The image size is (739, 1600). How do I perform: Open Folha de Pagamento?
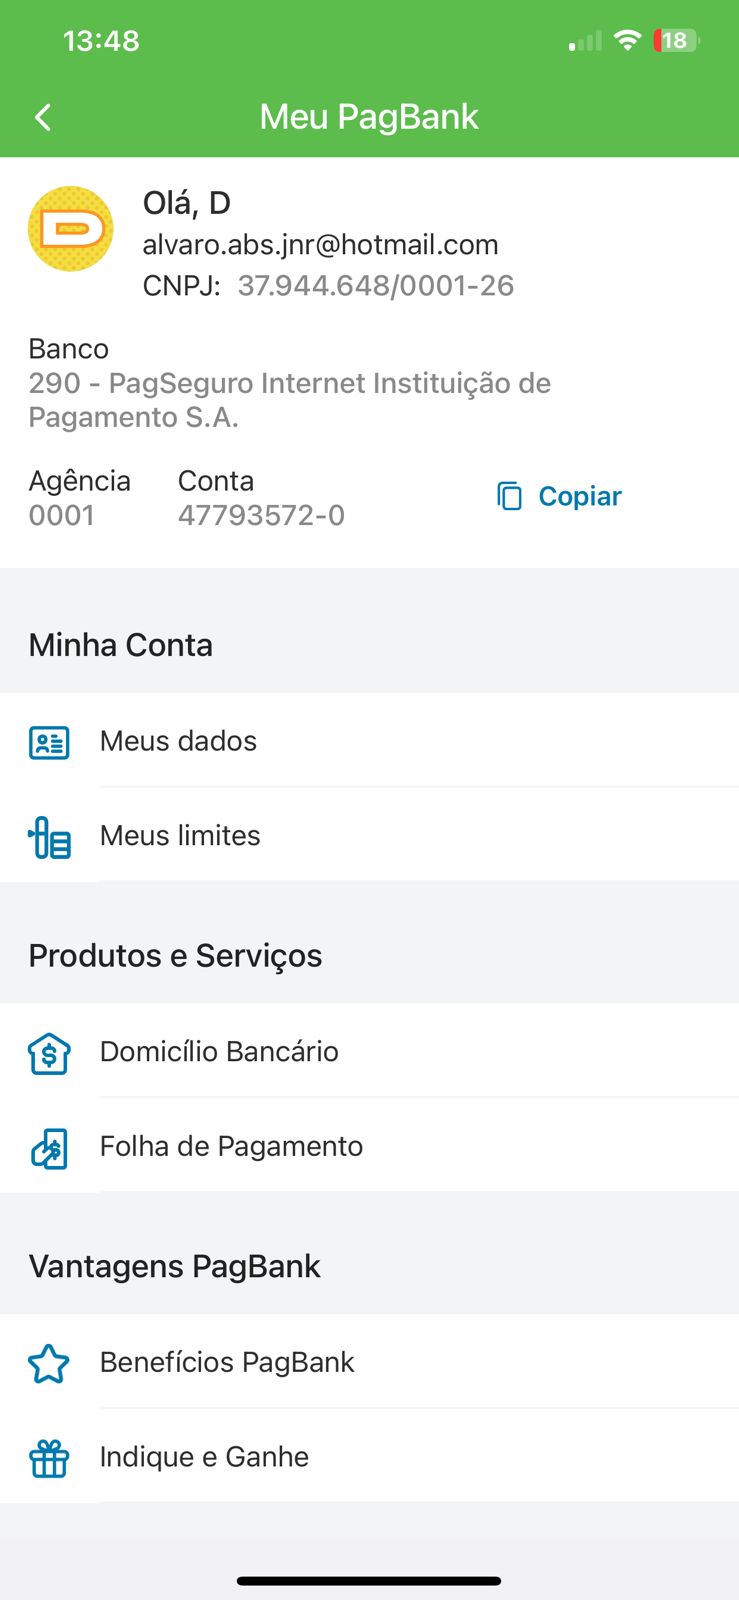[231, 1146]
